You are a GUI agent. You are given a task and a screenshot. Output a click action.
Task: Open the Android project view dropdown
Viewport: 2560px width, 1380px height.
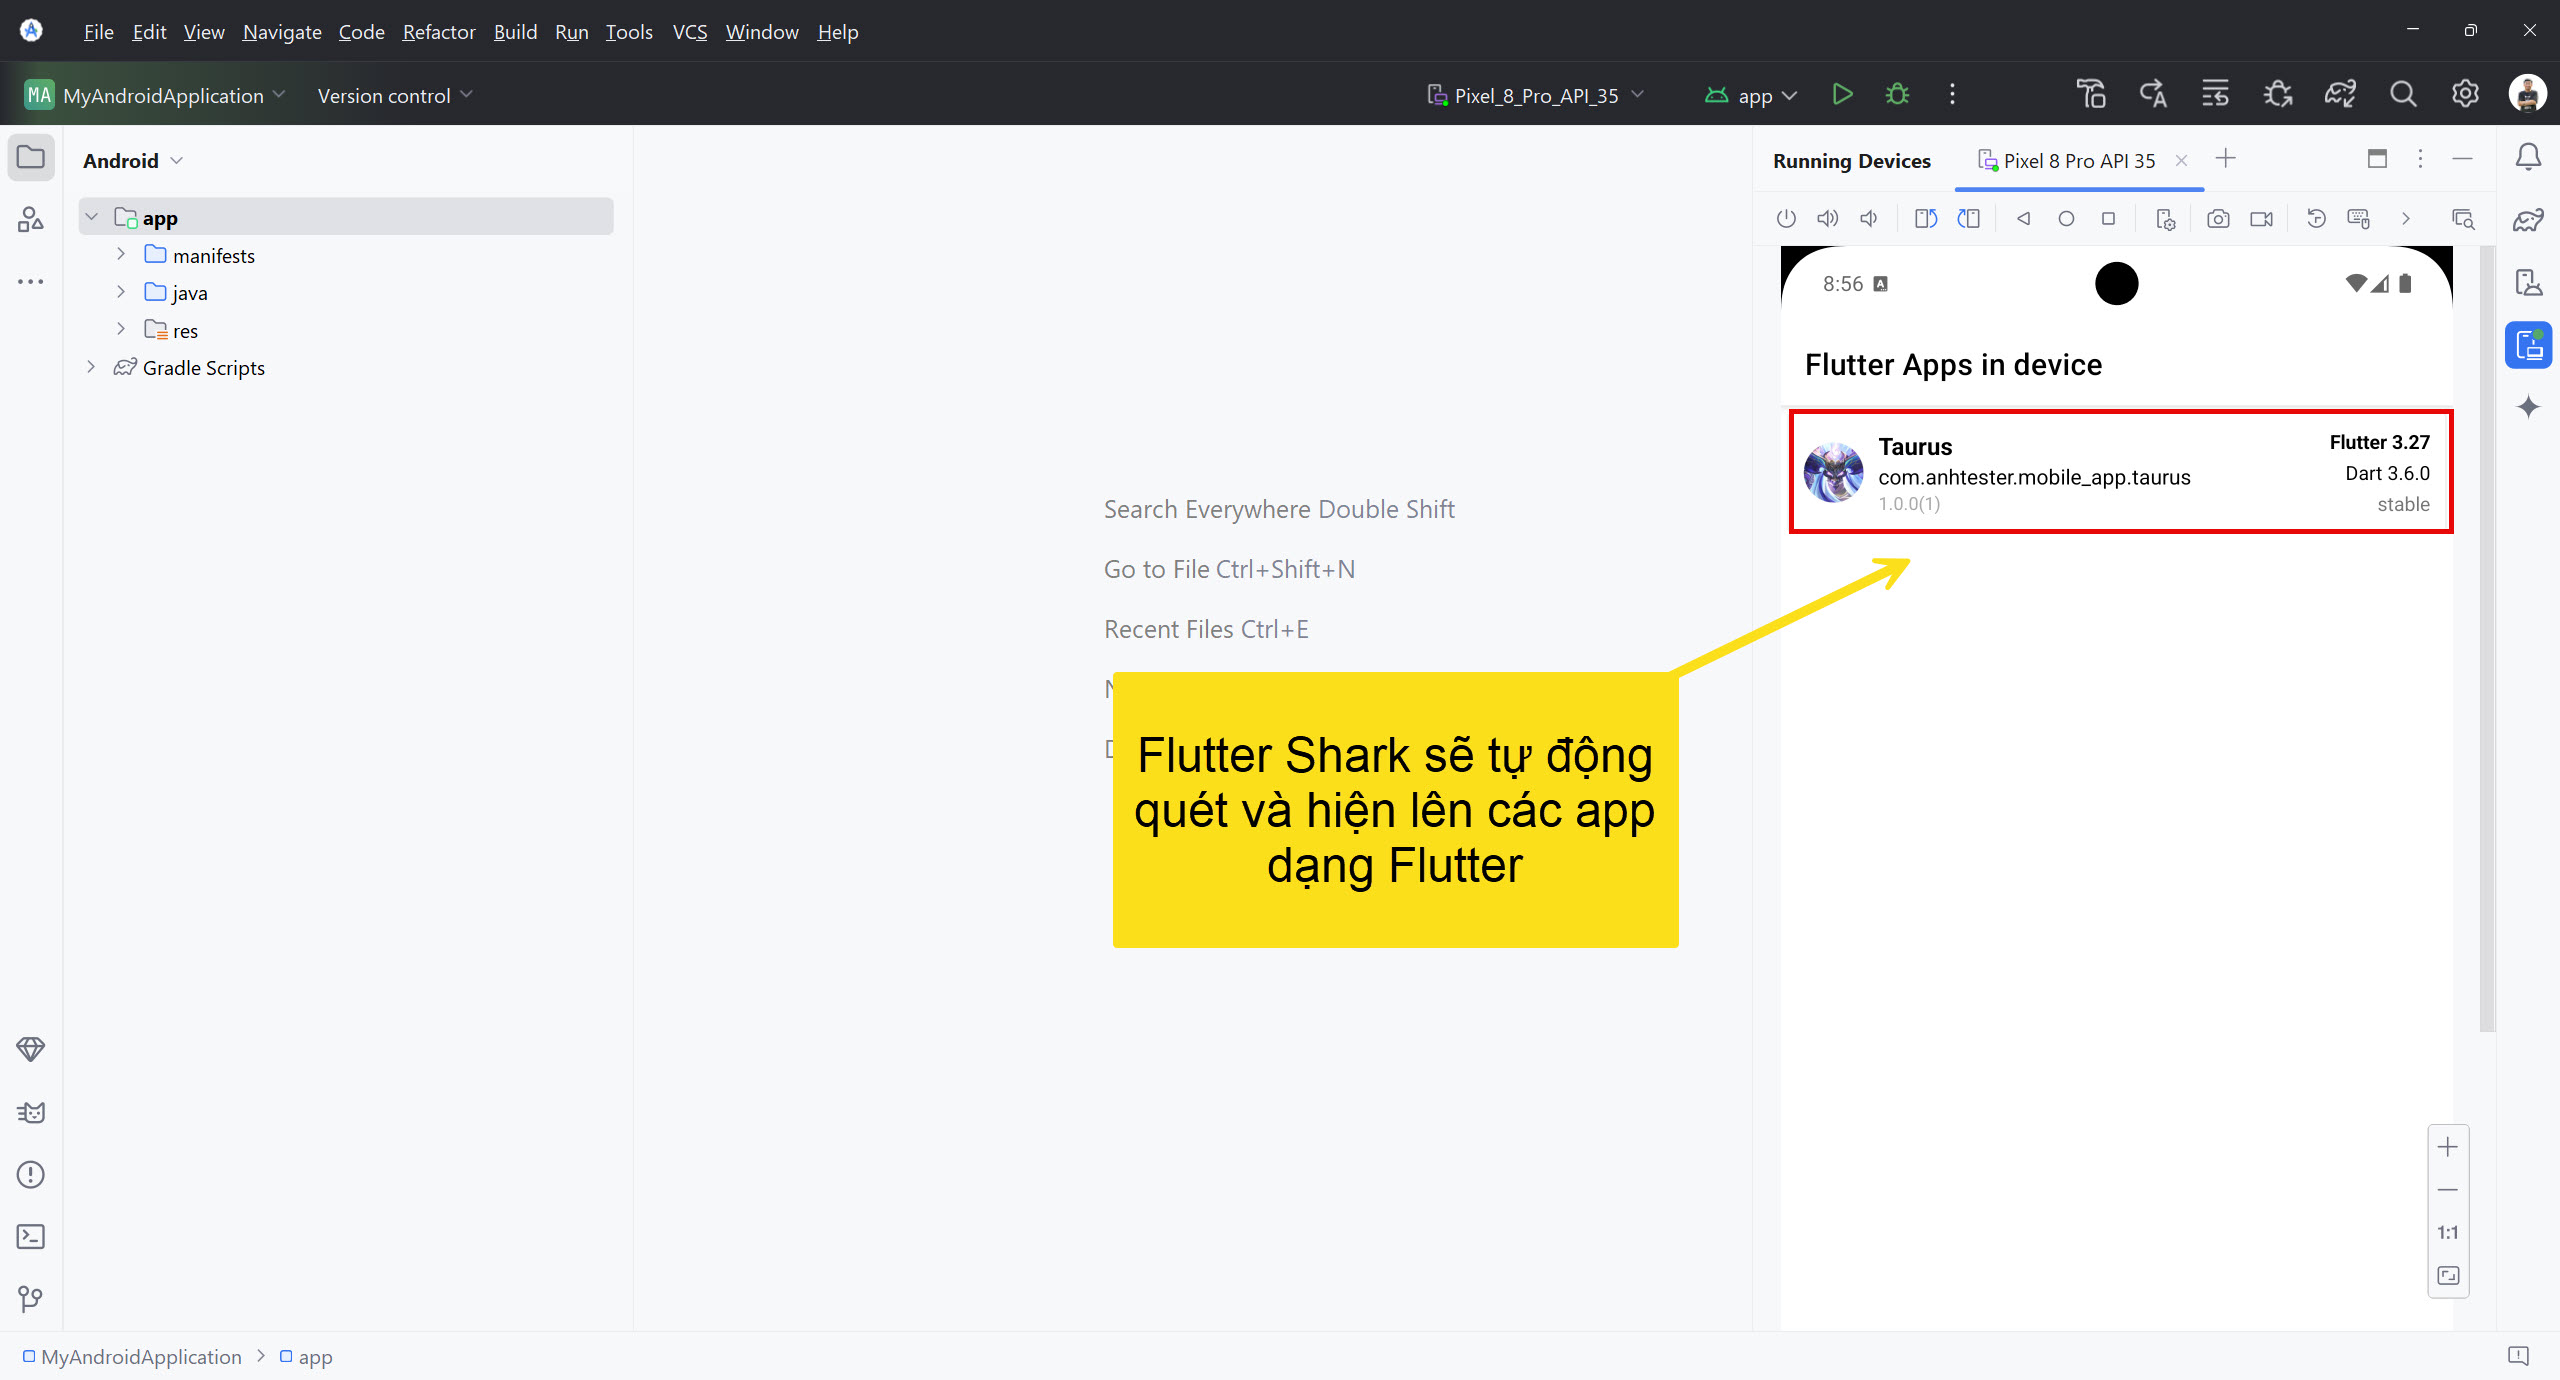click(133, 161)
